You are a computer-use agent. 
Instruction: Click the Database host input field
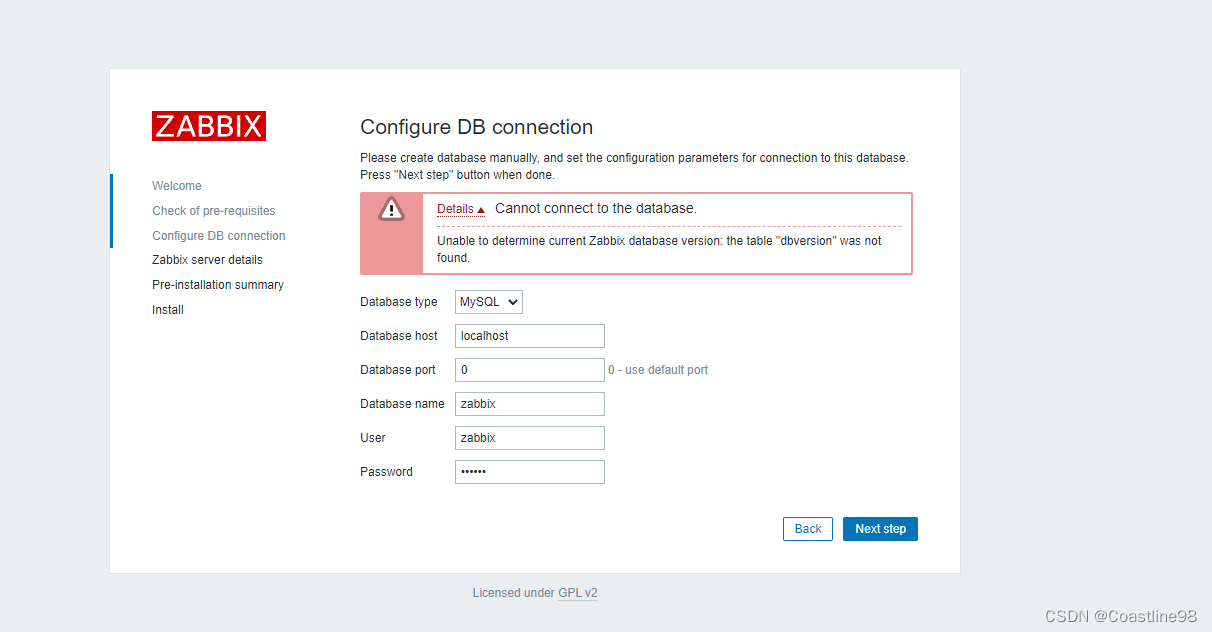point(529,335)
